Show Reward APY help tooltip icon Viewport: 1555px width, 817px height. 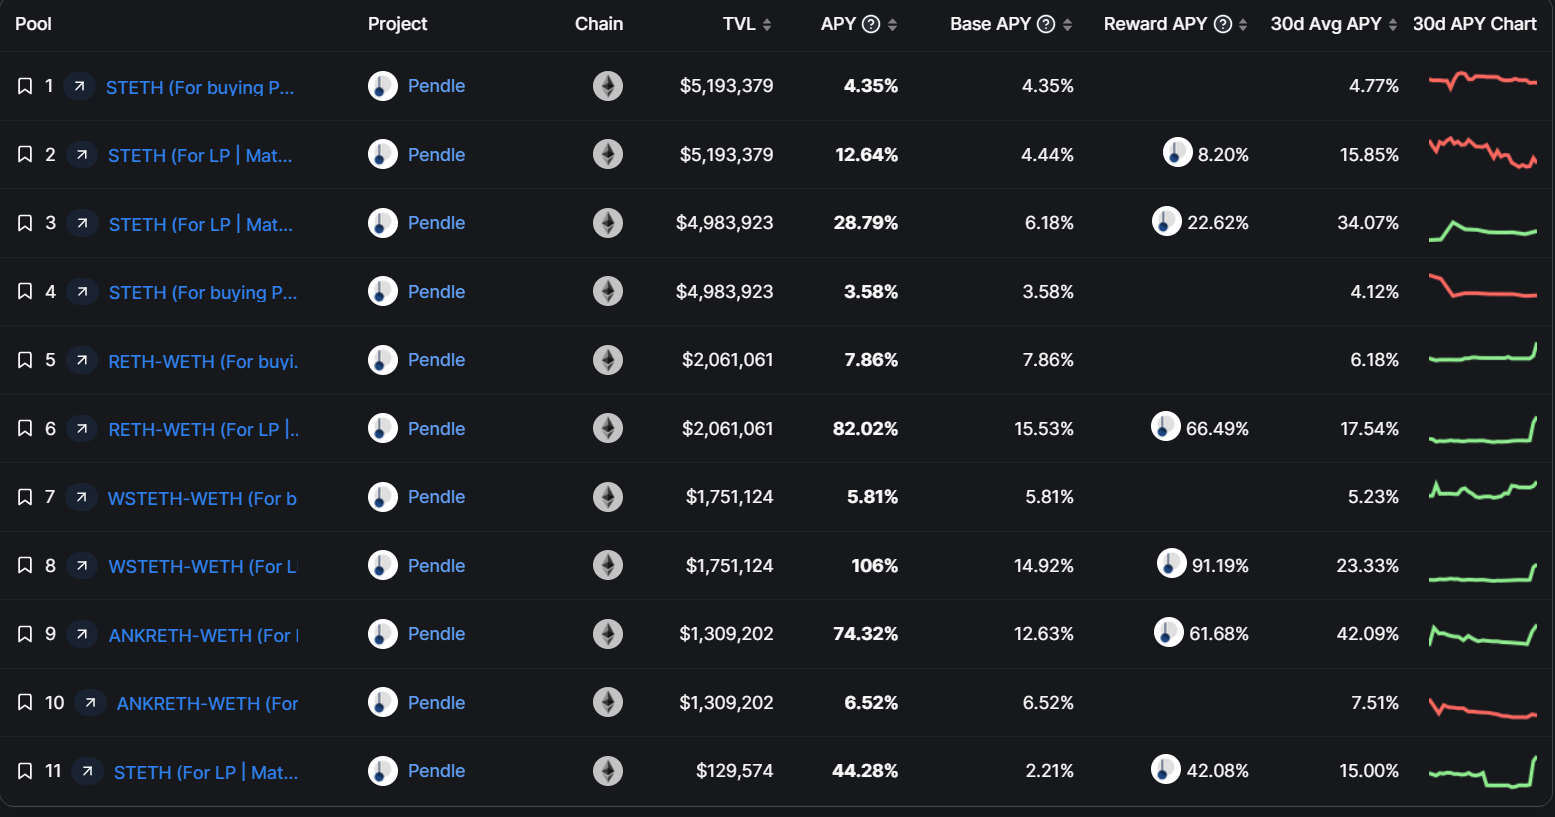1222,24
